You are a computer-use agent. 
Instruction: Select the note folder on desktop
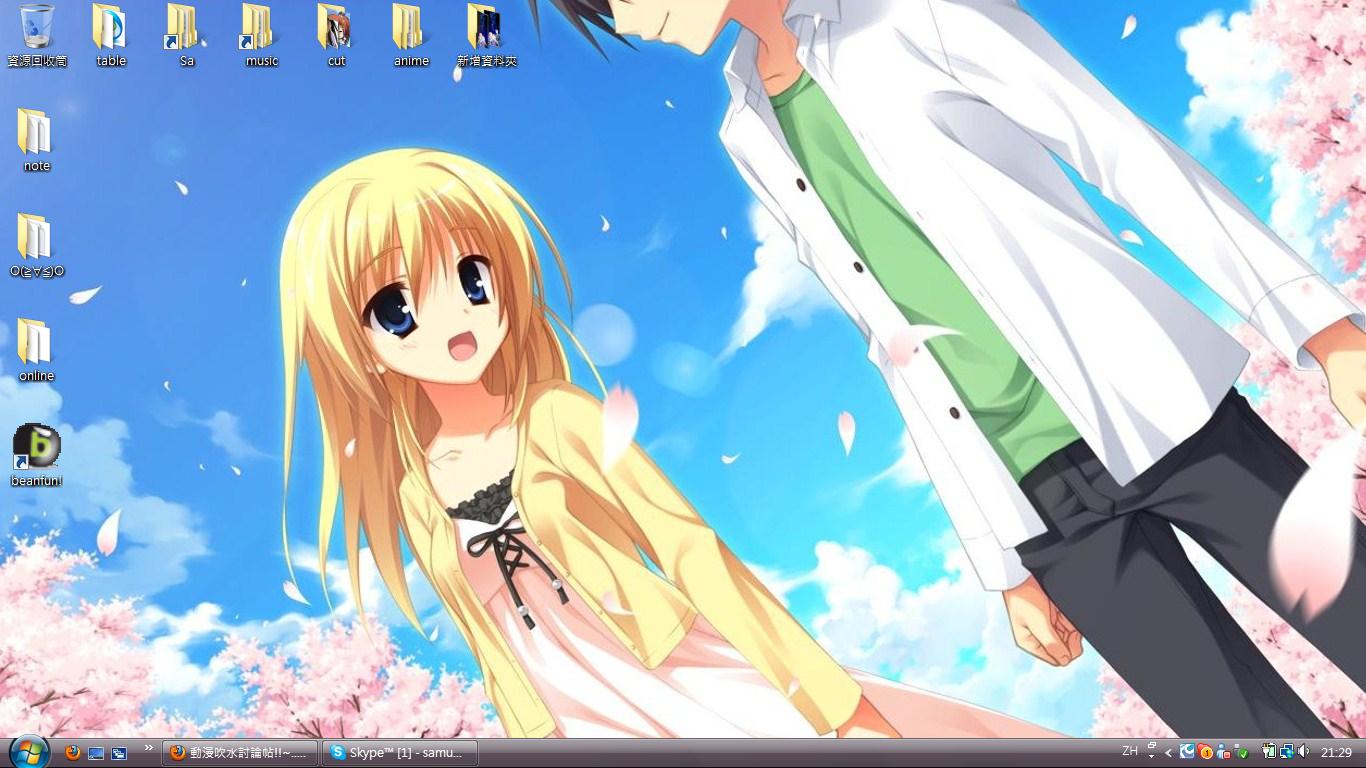pos(36,134)
